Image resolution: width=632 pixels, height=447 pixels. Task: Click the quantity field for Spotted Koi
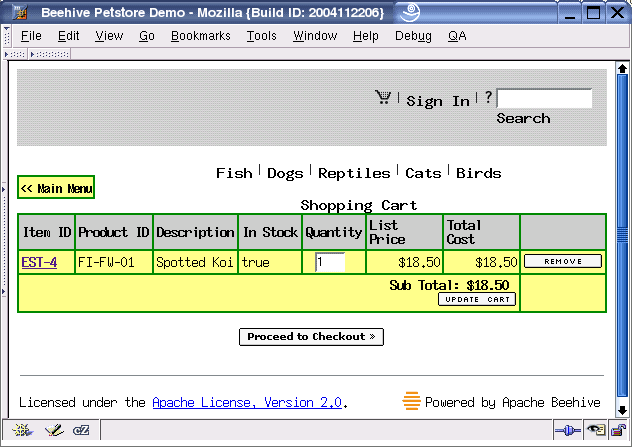coord(330,262)
